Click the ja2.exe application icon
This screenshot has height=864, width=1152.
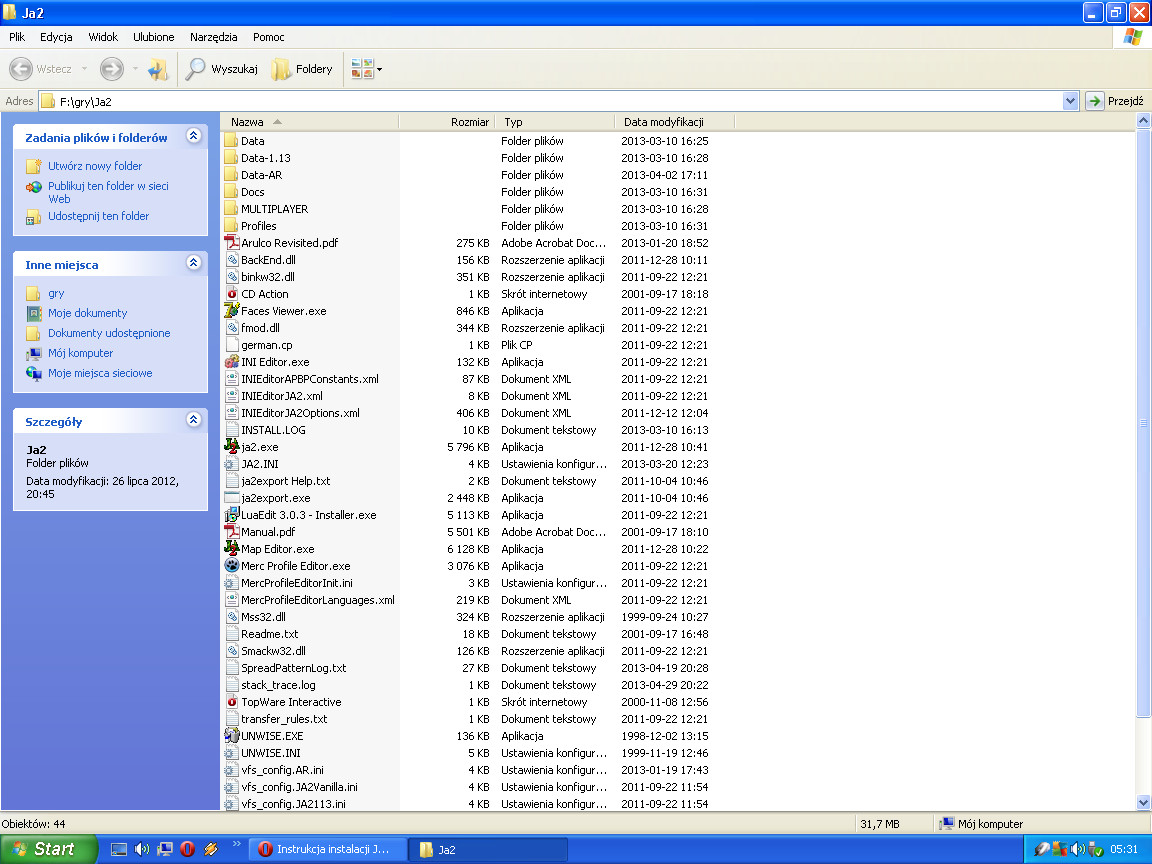tap(232, 447)
